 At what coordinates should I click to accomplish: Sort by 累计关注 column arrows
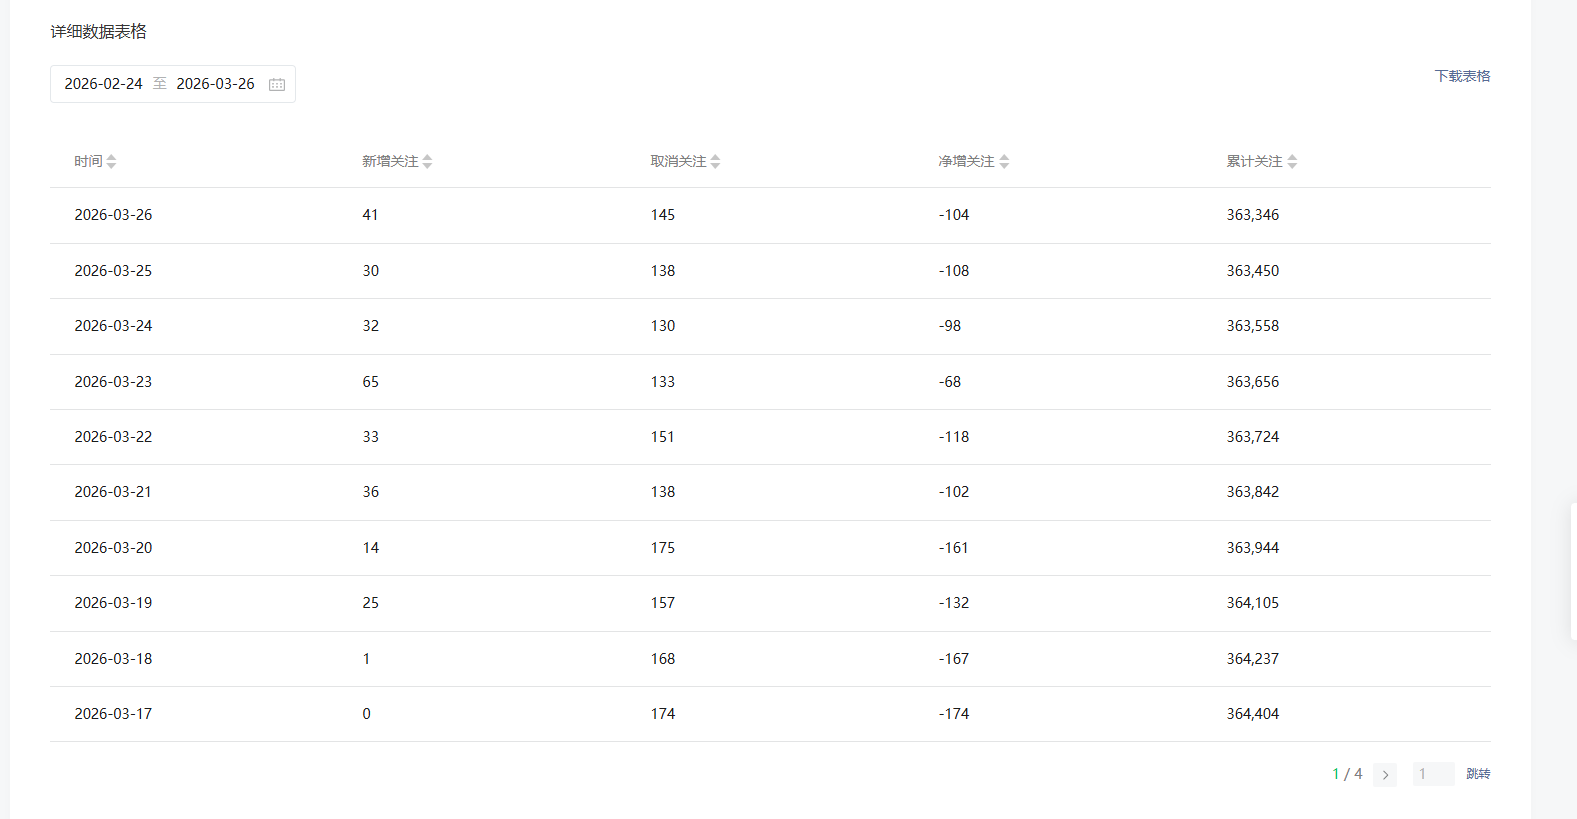[1292, 161]
